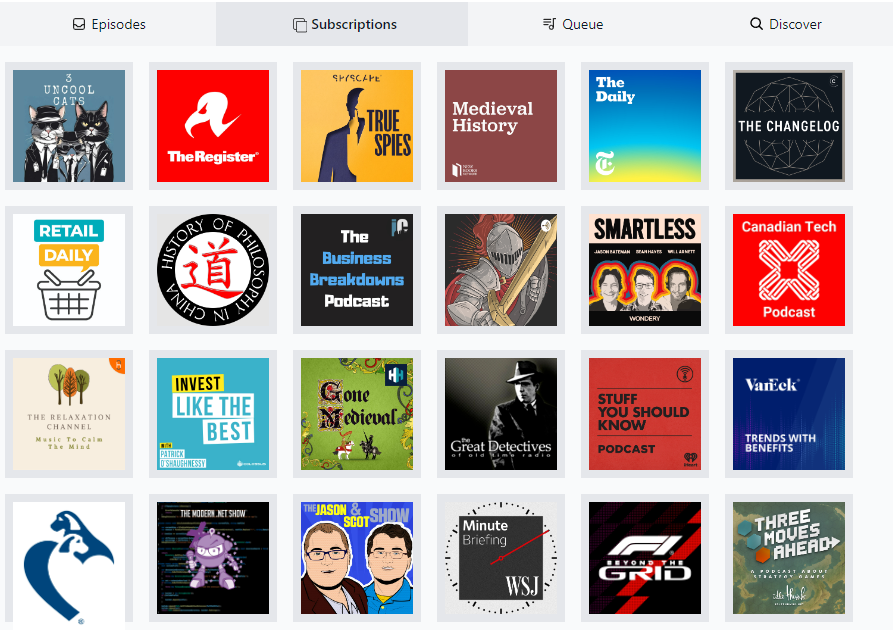Select the True Spies podcast
Viewport: 896px width, 630px height.
click(357, 126)
